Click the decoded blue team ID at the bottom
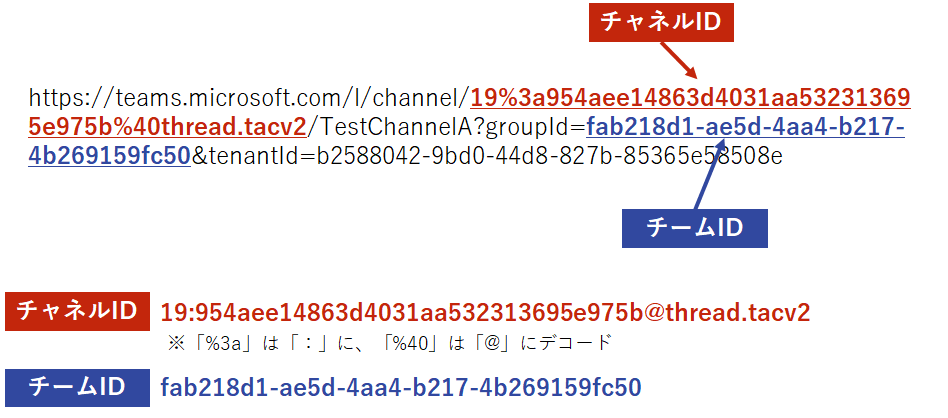Screen dimensions: 948x418 400,387
